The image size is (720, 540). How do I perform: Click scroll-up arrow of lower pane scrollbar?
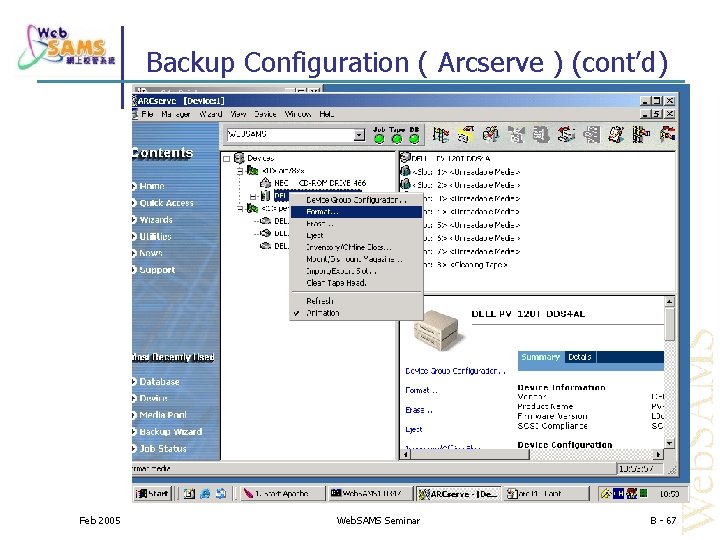669,302
